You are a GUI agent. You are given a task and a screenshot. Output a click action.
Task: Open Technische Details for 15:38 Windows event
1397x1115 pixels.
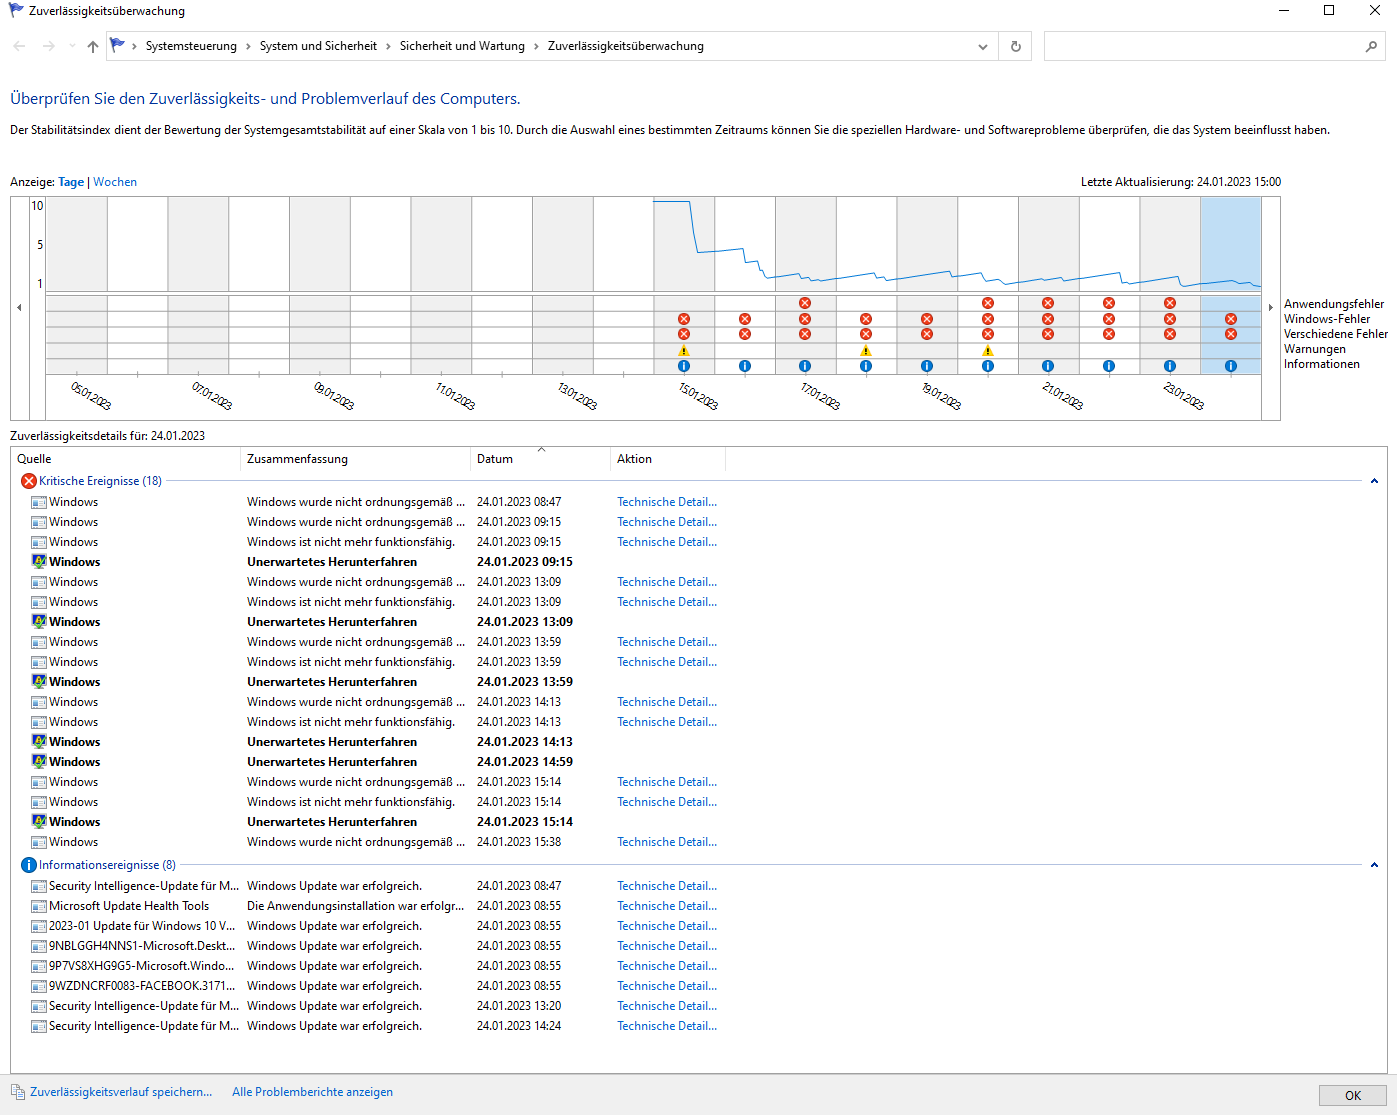click(x=667, y=842)
